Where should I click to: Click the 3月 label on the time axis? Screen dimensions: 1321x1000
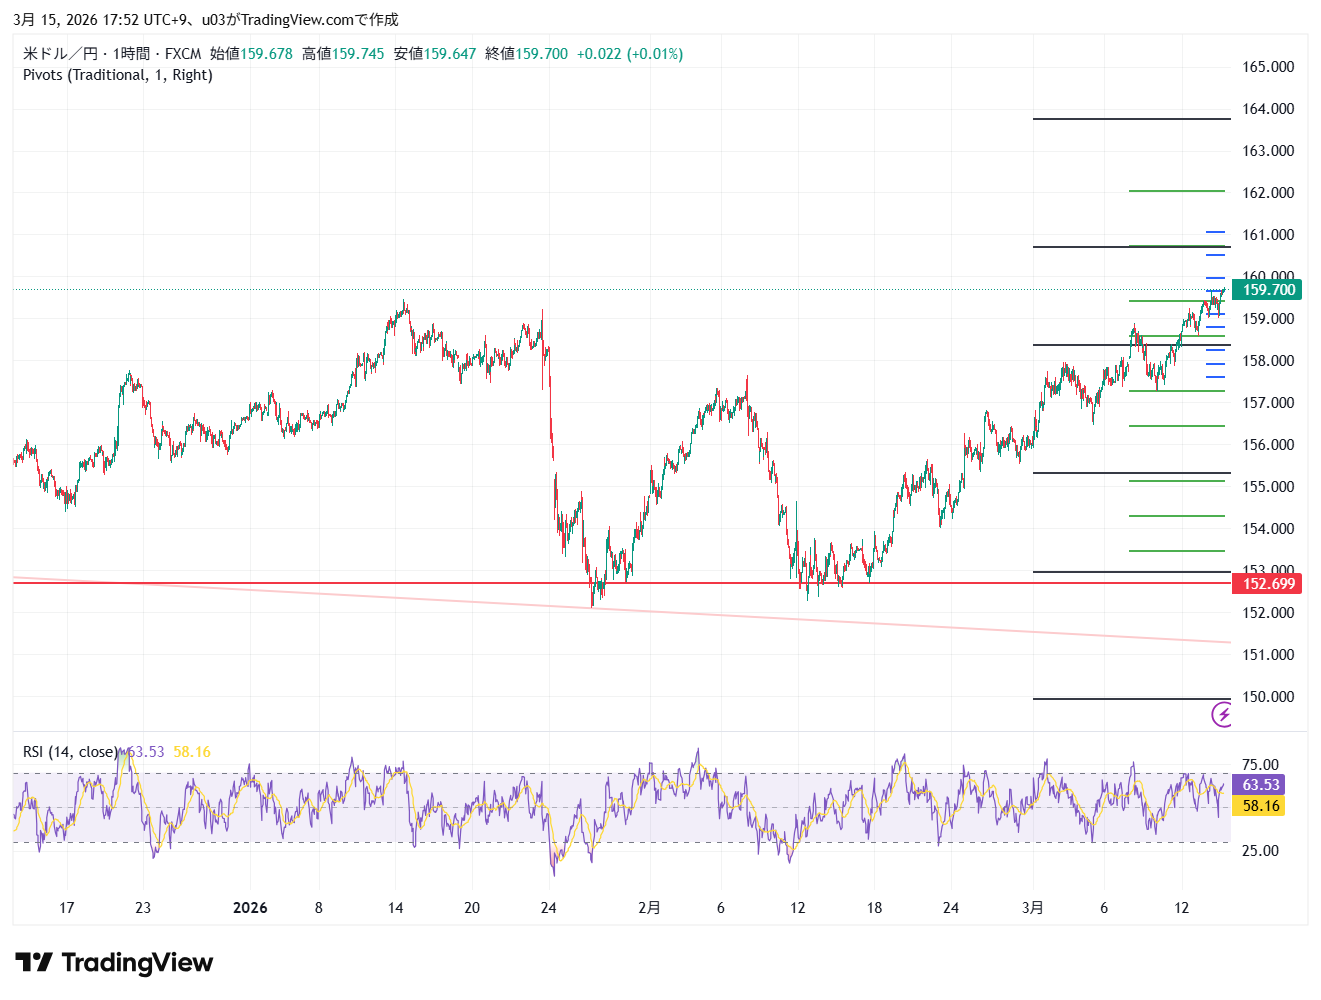(x=1033, y=908)
